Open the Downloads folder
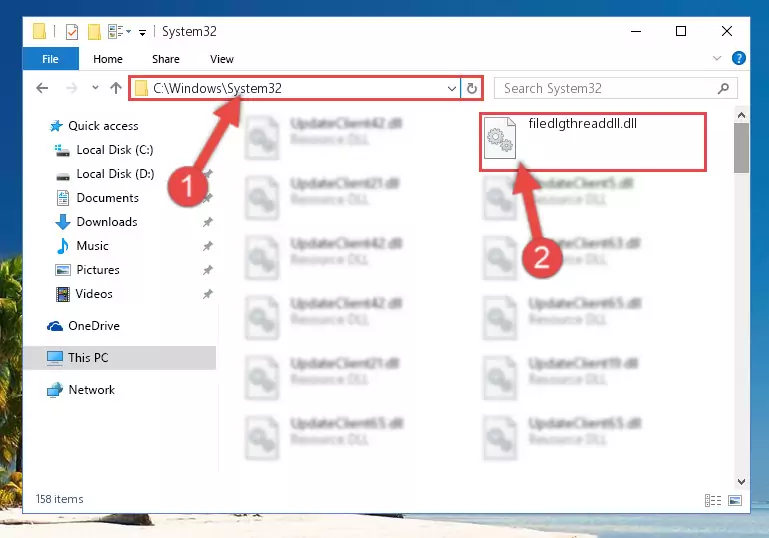 [106, 222]
